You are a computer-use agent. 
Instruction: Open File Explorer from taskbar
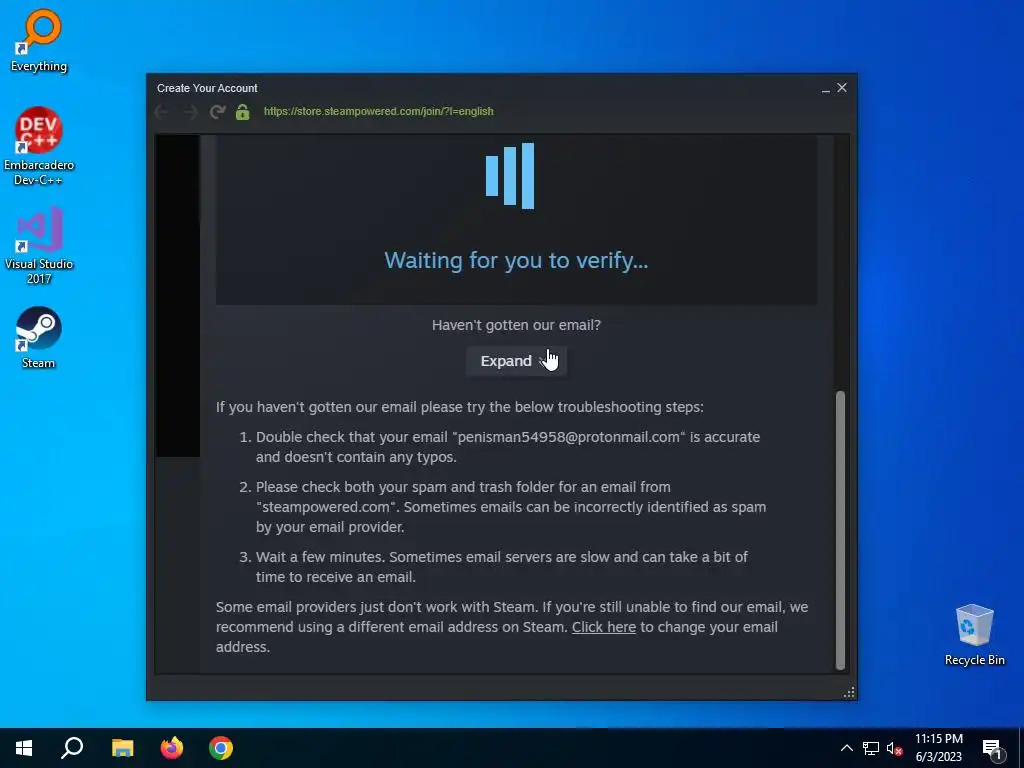point(122,748)
